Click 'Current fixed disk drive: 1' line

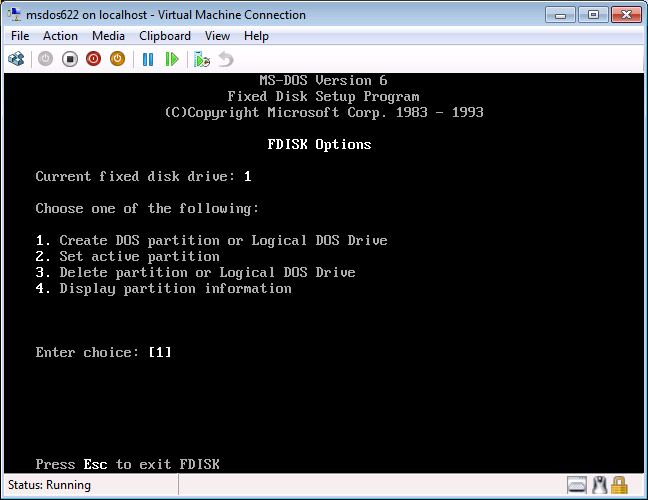(143, 176)
